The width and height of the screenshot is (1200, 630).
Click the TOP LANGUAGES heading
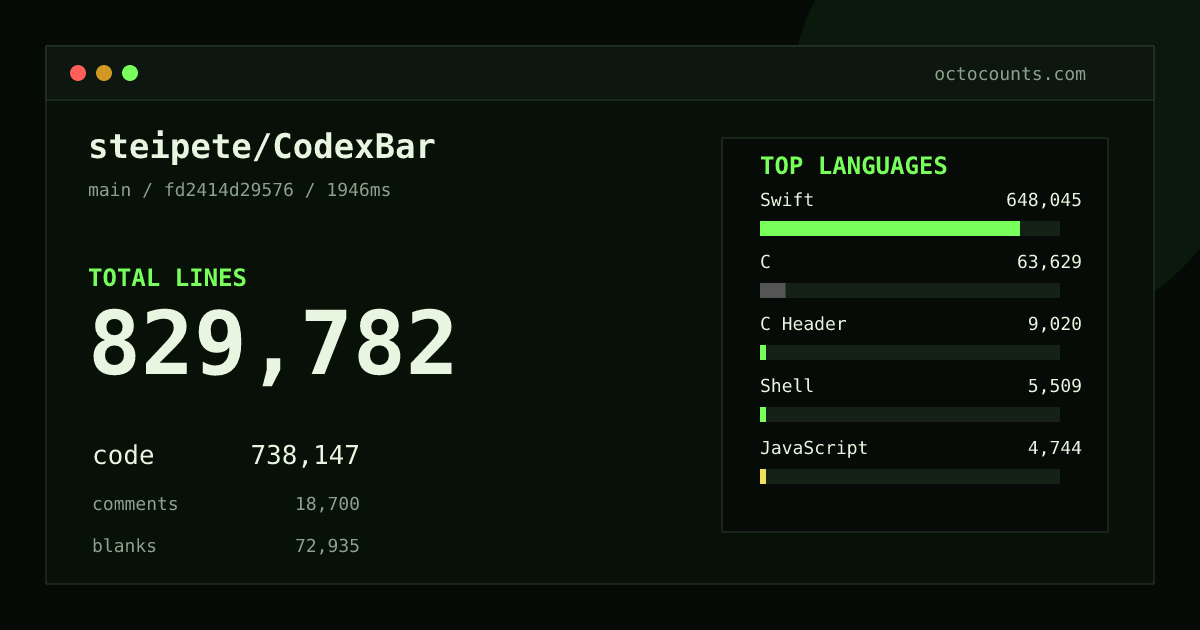pyautogui.click(x=854, y=166)
